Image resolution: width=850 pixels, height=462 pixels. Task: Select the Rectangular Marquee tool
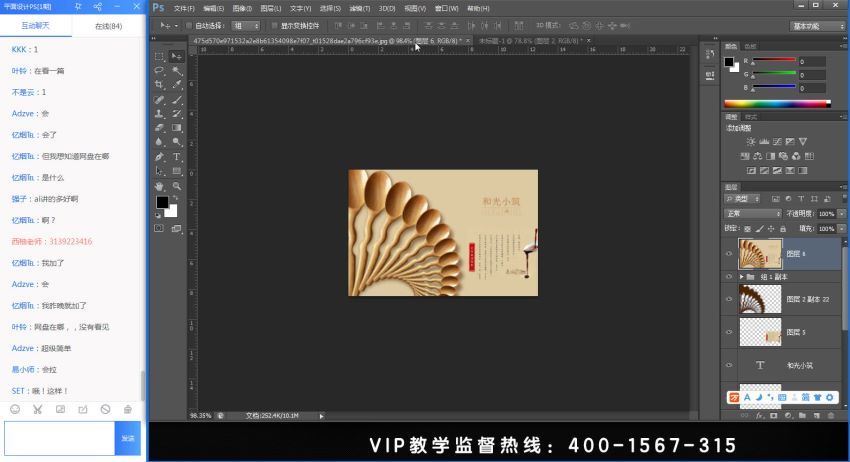point(159,56)
